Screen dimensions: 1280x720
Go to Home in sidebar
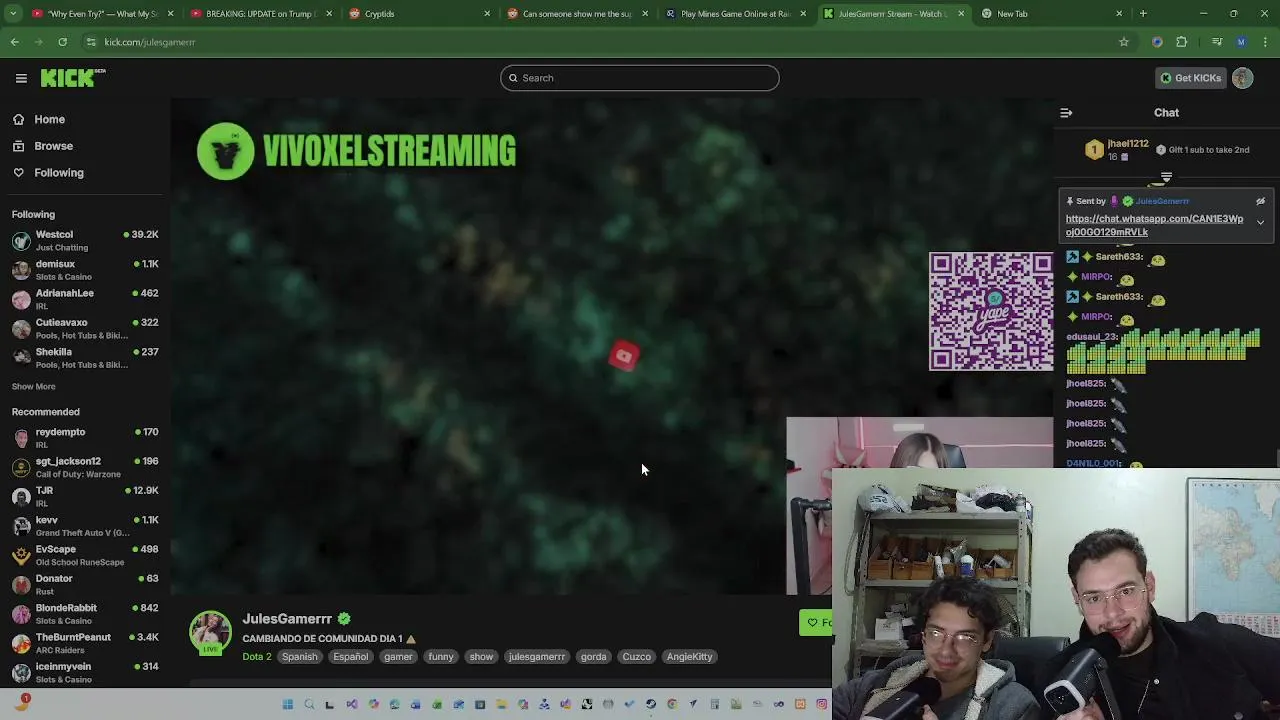[49, 119]
